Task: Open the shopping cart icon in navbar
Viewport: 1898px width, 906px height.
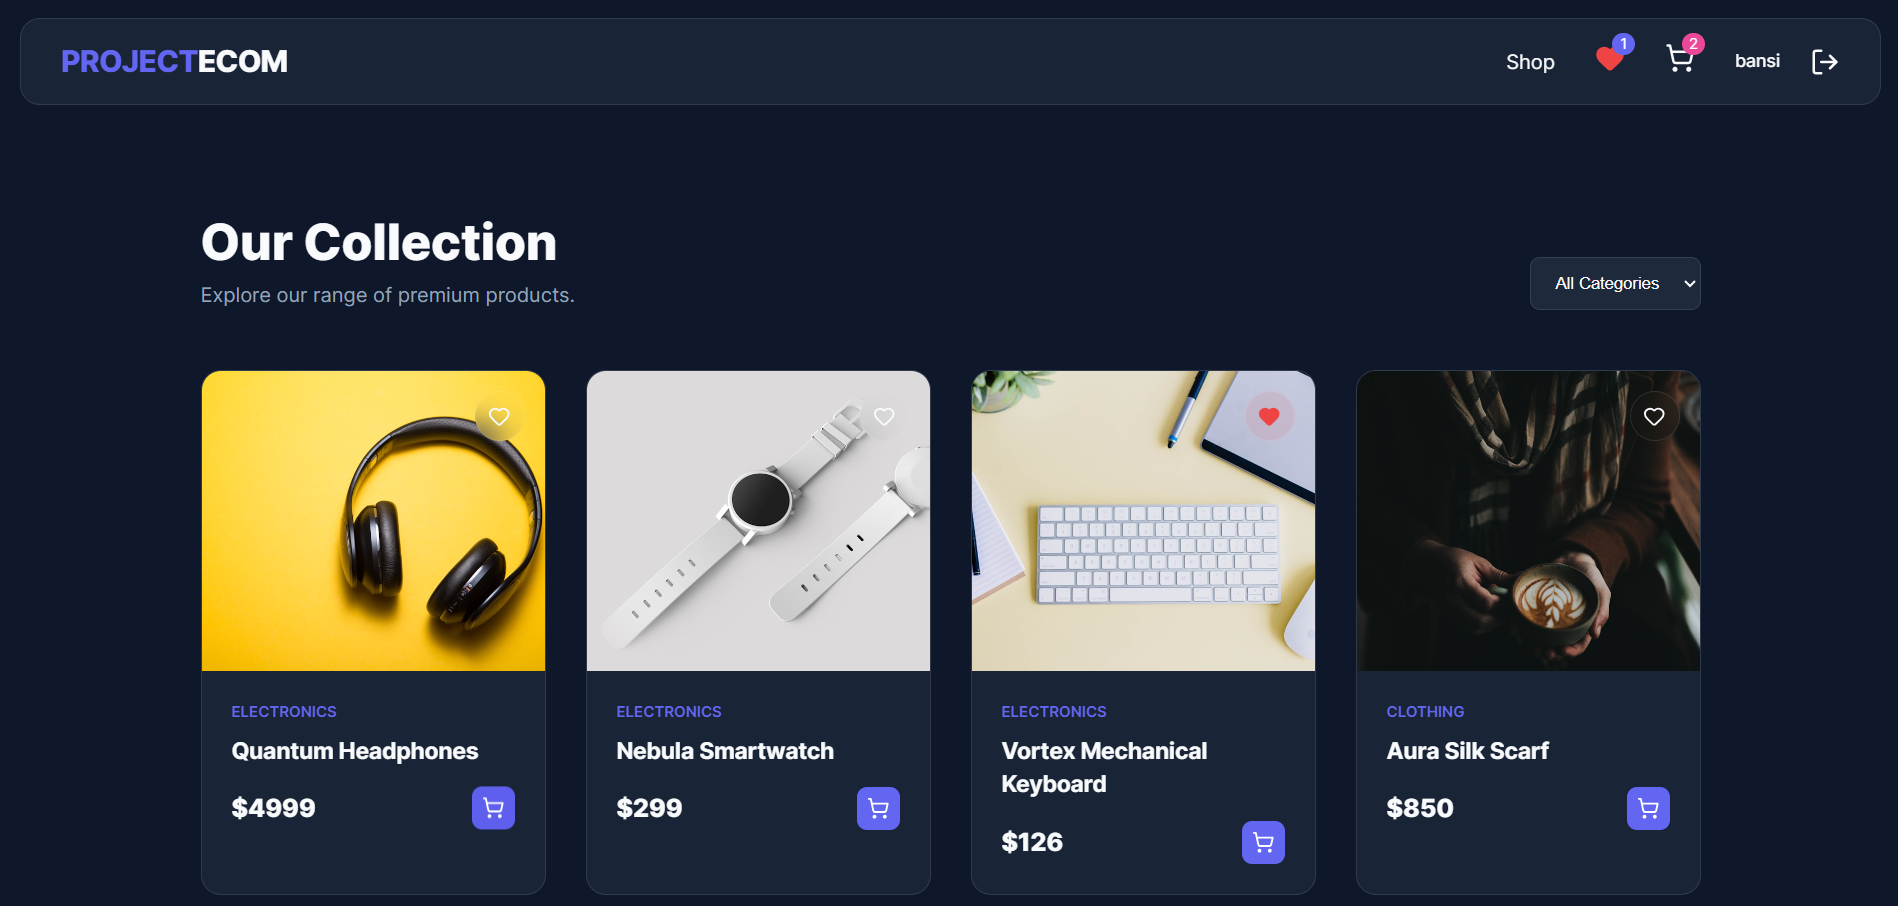Action: (1680, 60)
